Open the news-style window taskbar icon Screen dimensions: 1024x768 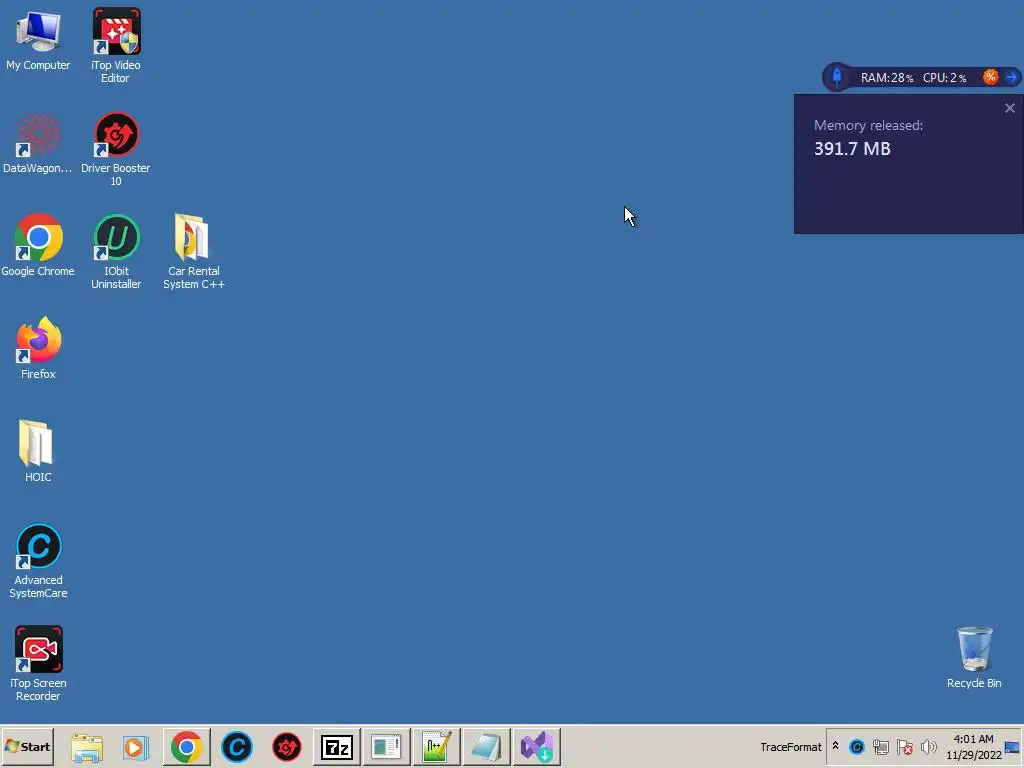point(387,747)
